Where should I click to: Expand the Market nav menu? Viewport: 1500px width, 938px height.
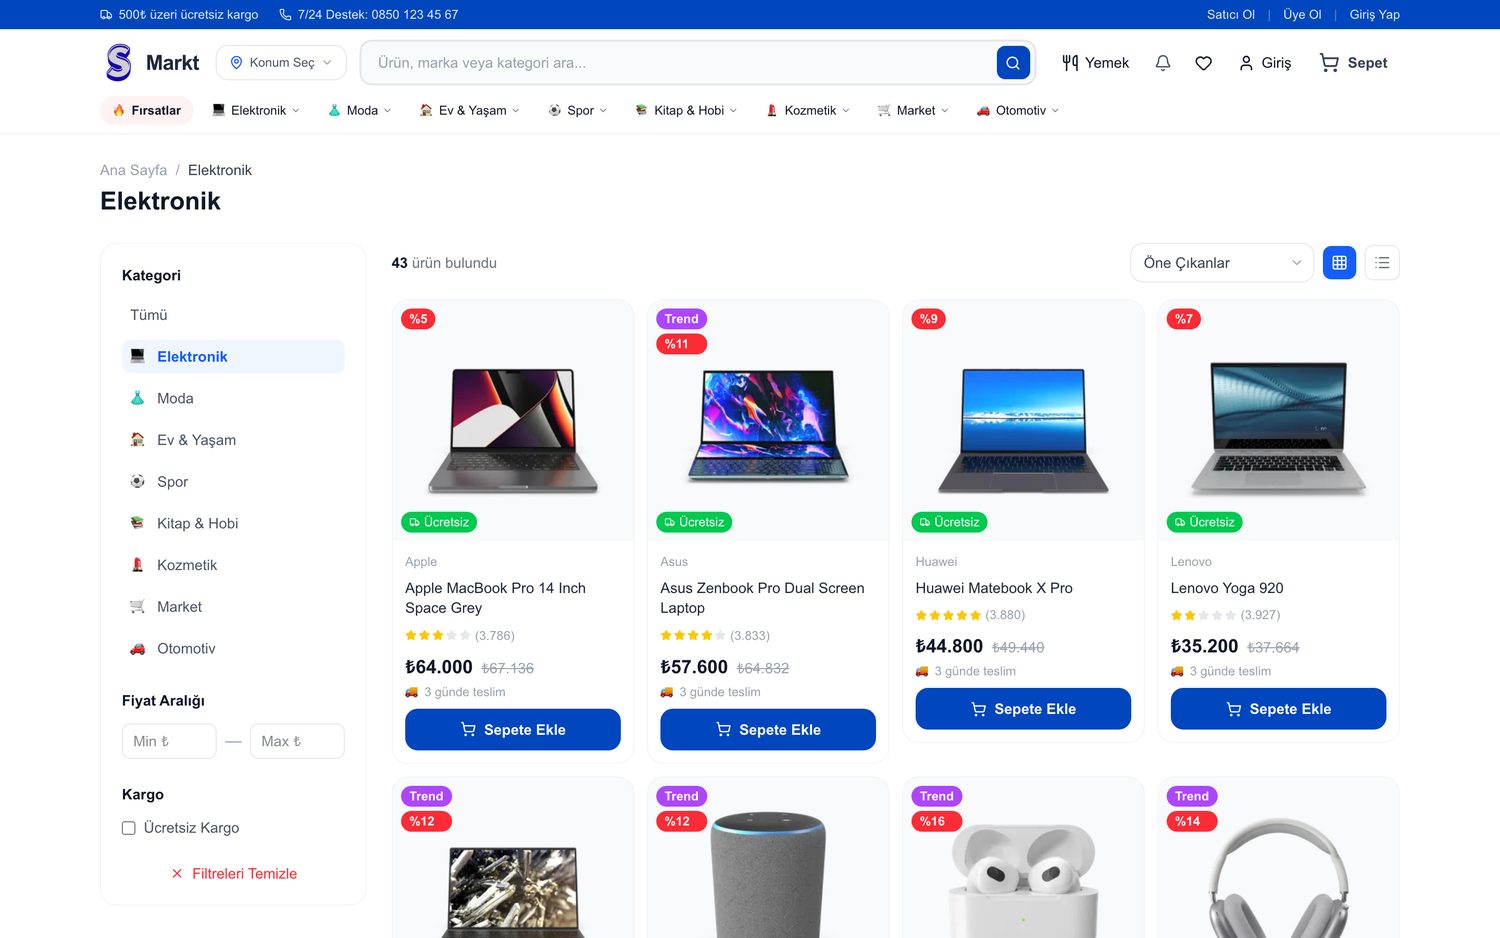(912, 110)
